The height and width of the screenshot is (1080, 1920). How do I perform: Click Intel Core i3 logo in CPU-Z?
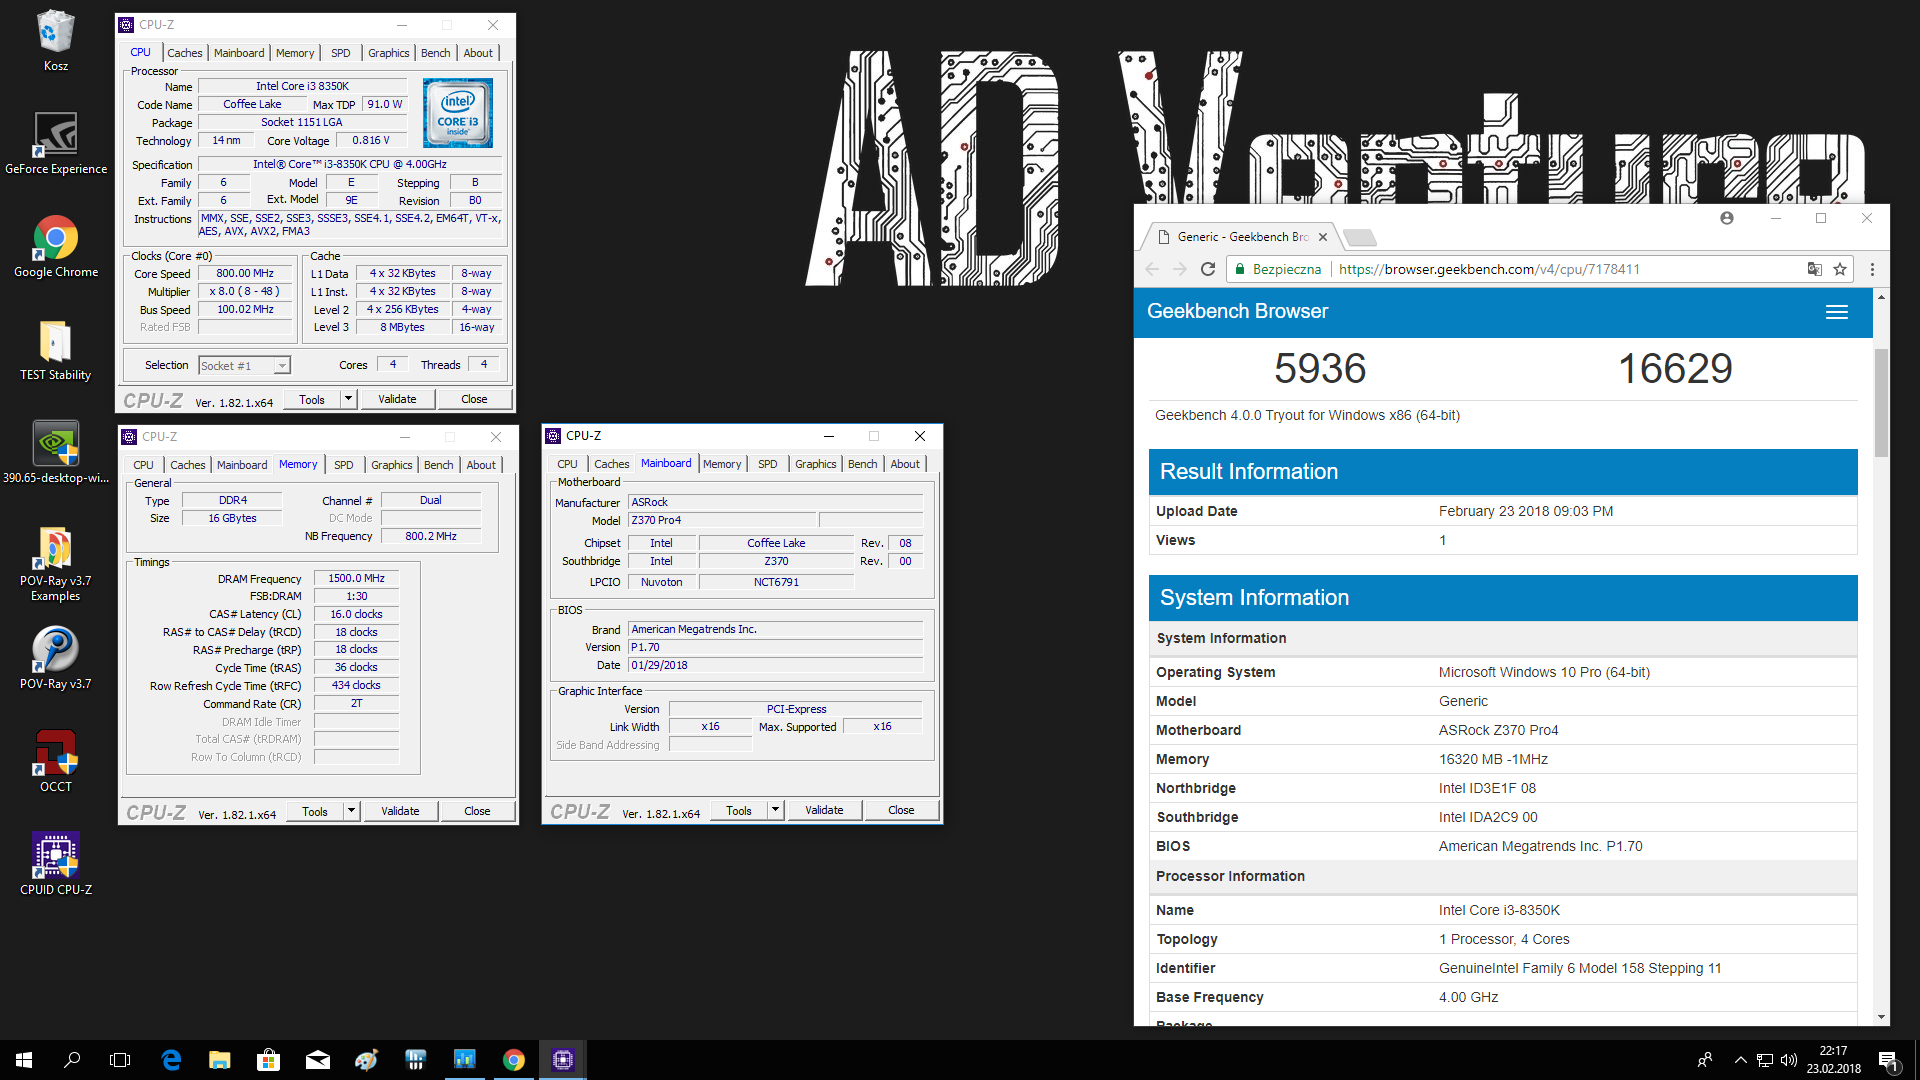click(458, 113)
